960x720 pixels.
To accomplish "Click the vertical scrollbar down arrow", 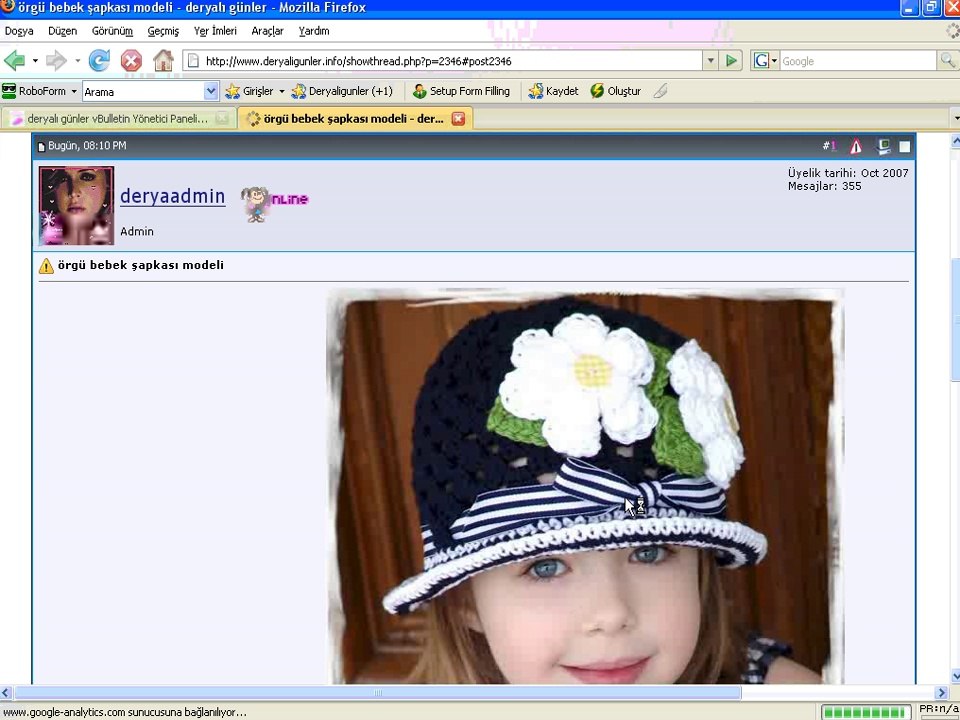I will [x=955, y=676].
